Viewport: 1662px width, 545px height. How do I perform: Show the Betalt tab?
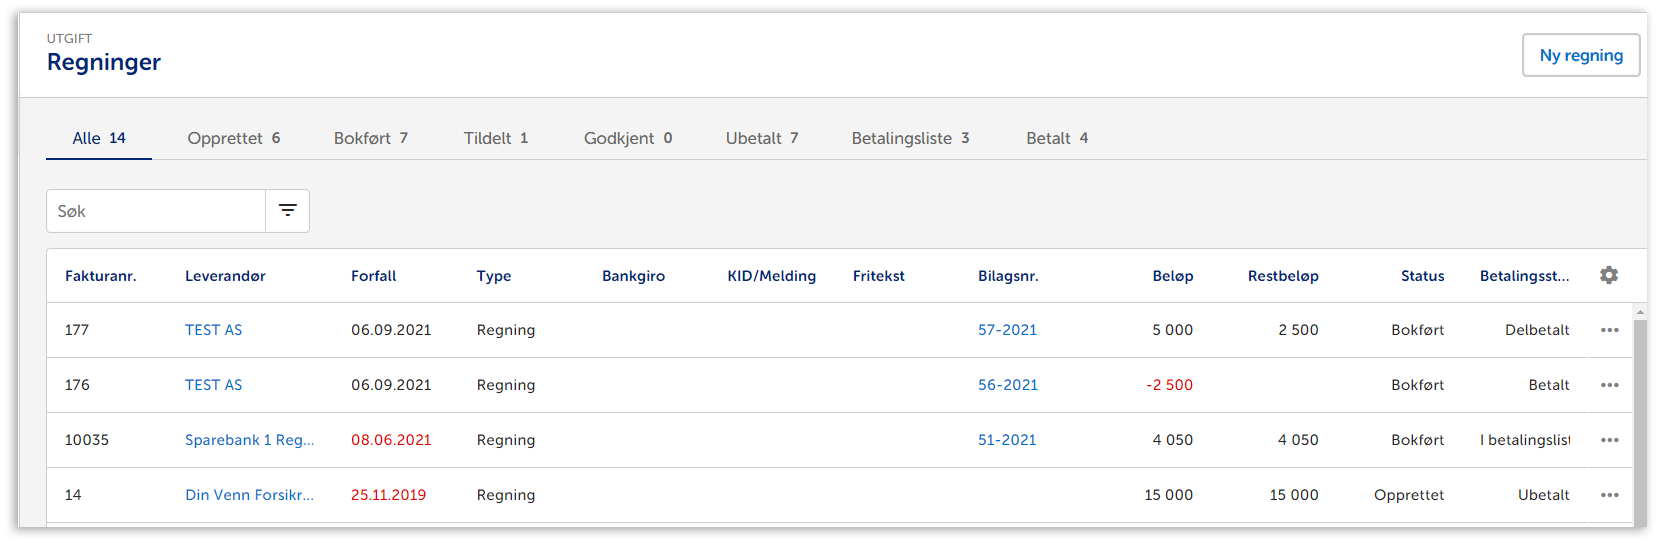click(1056, 138)
